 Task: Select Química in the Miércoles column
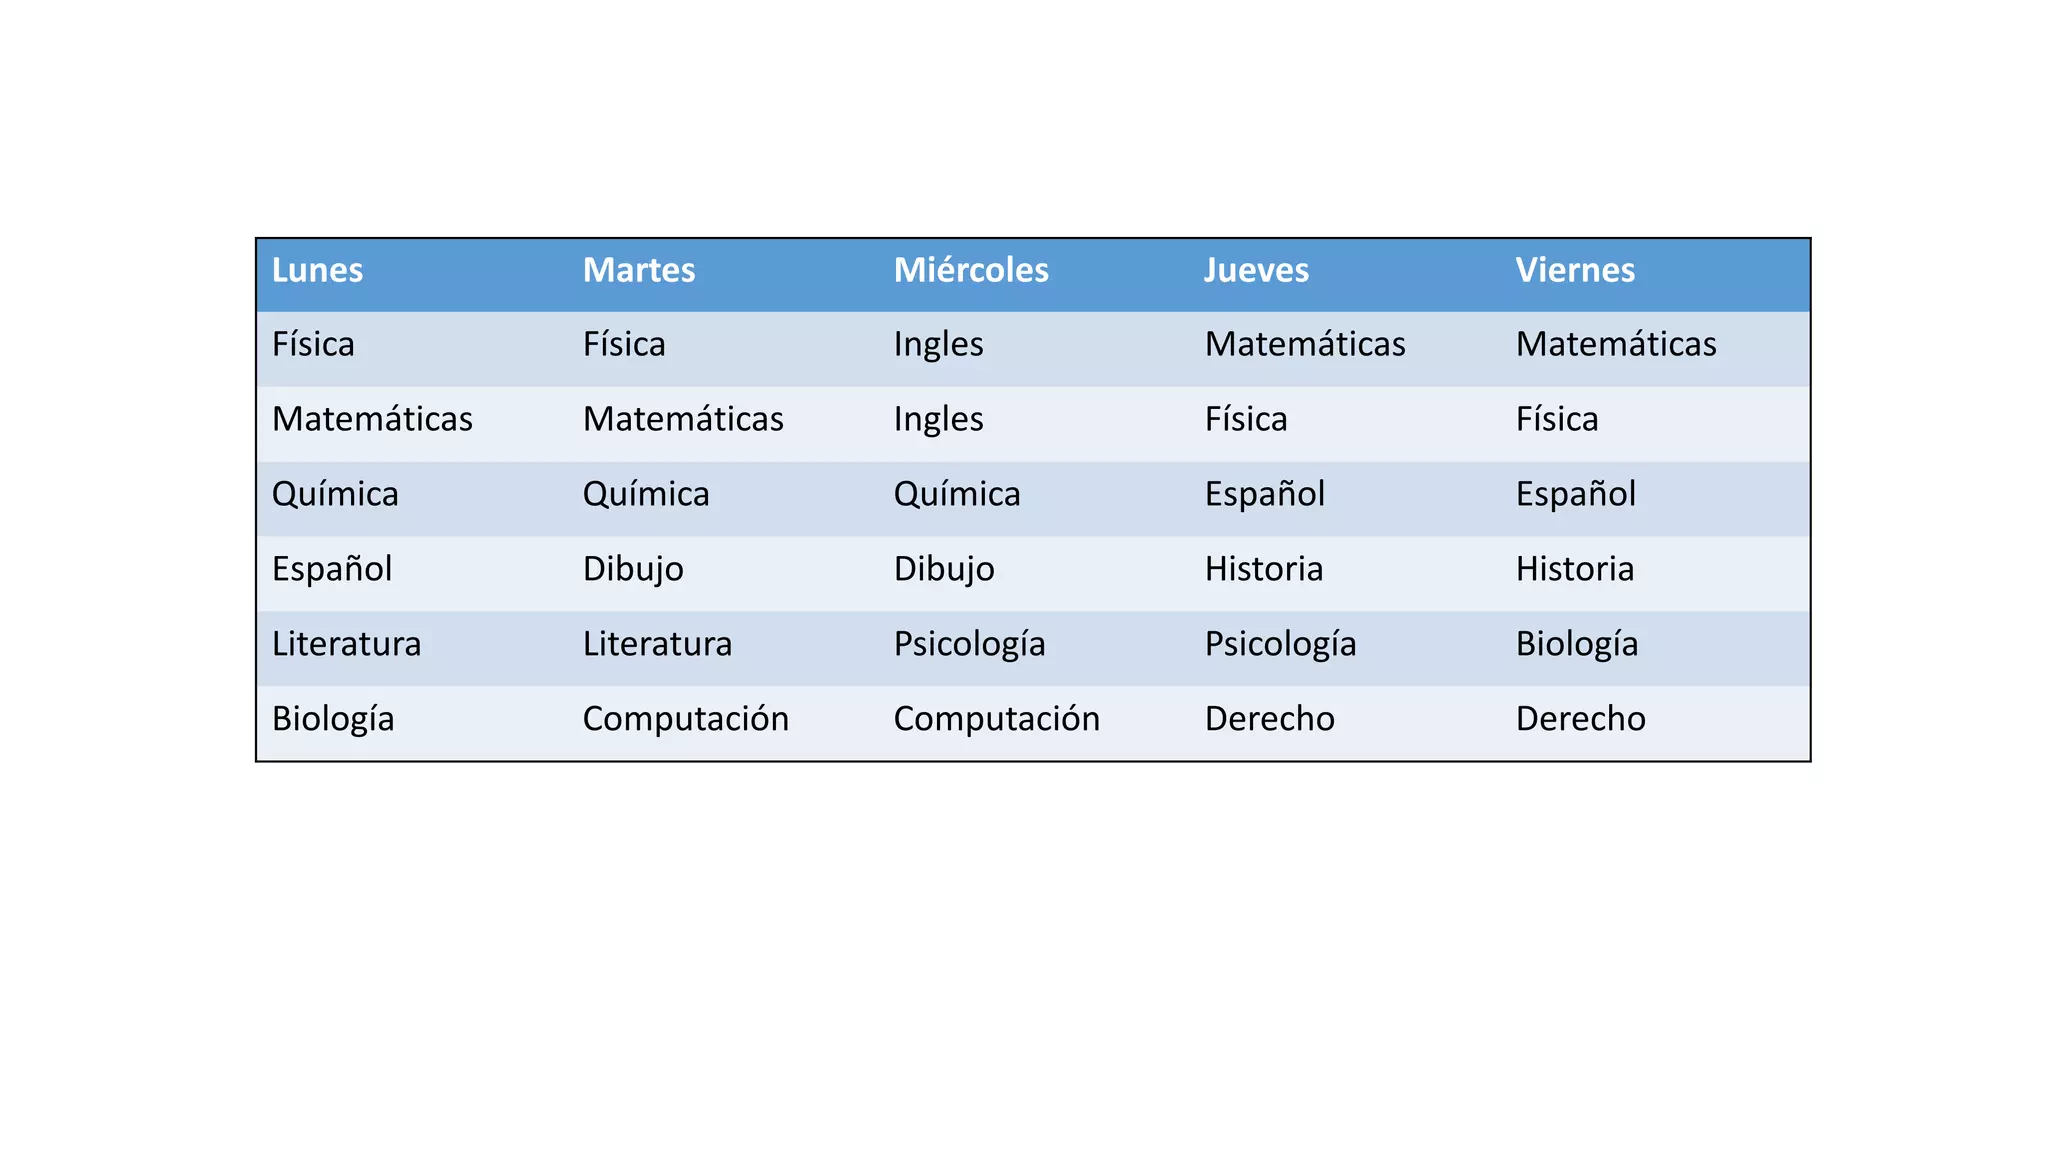pyautogui.click(x=957, y=494)
